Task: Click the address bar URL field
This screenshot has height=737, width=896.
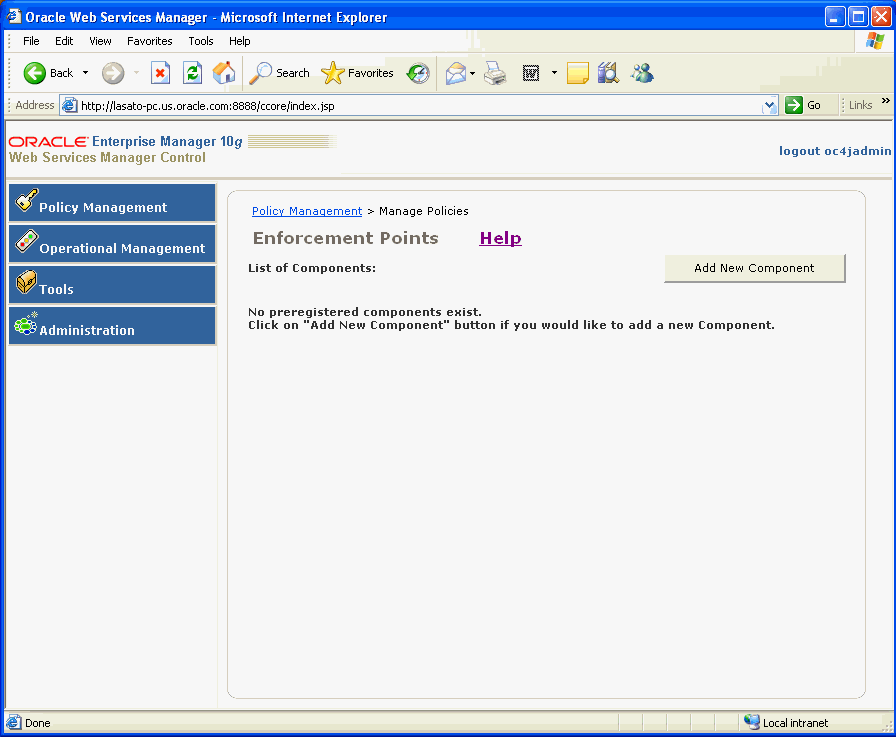Action: [420, 106]
